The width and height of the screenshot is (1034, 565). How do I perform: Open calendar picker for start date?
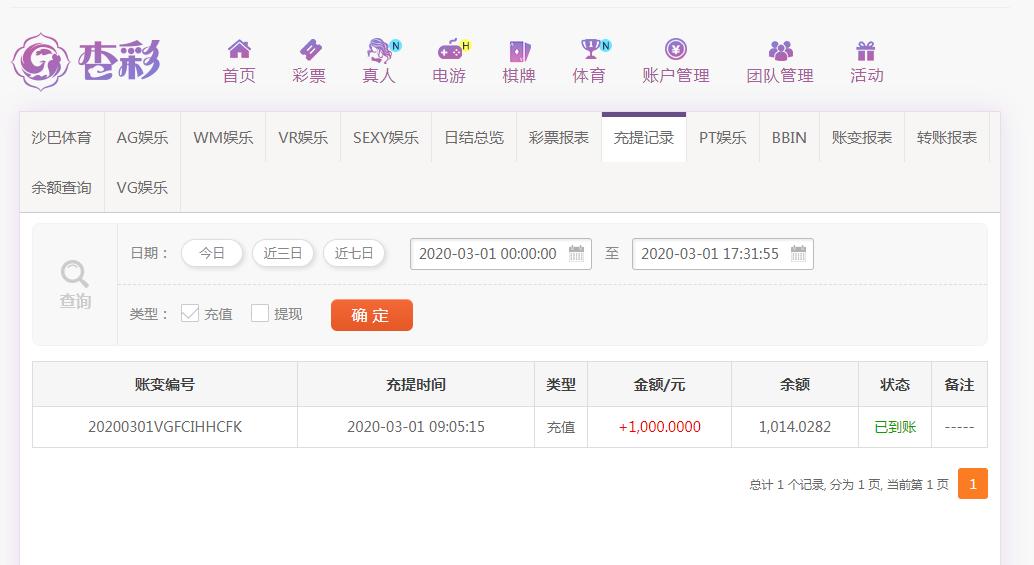point(576,253)
